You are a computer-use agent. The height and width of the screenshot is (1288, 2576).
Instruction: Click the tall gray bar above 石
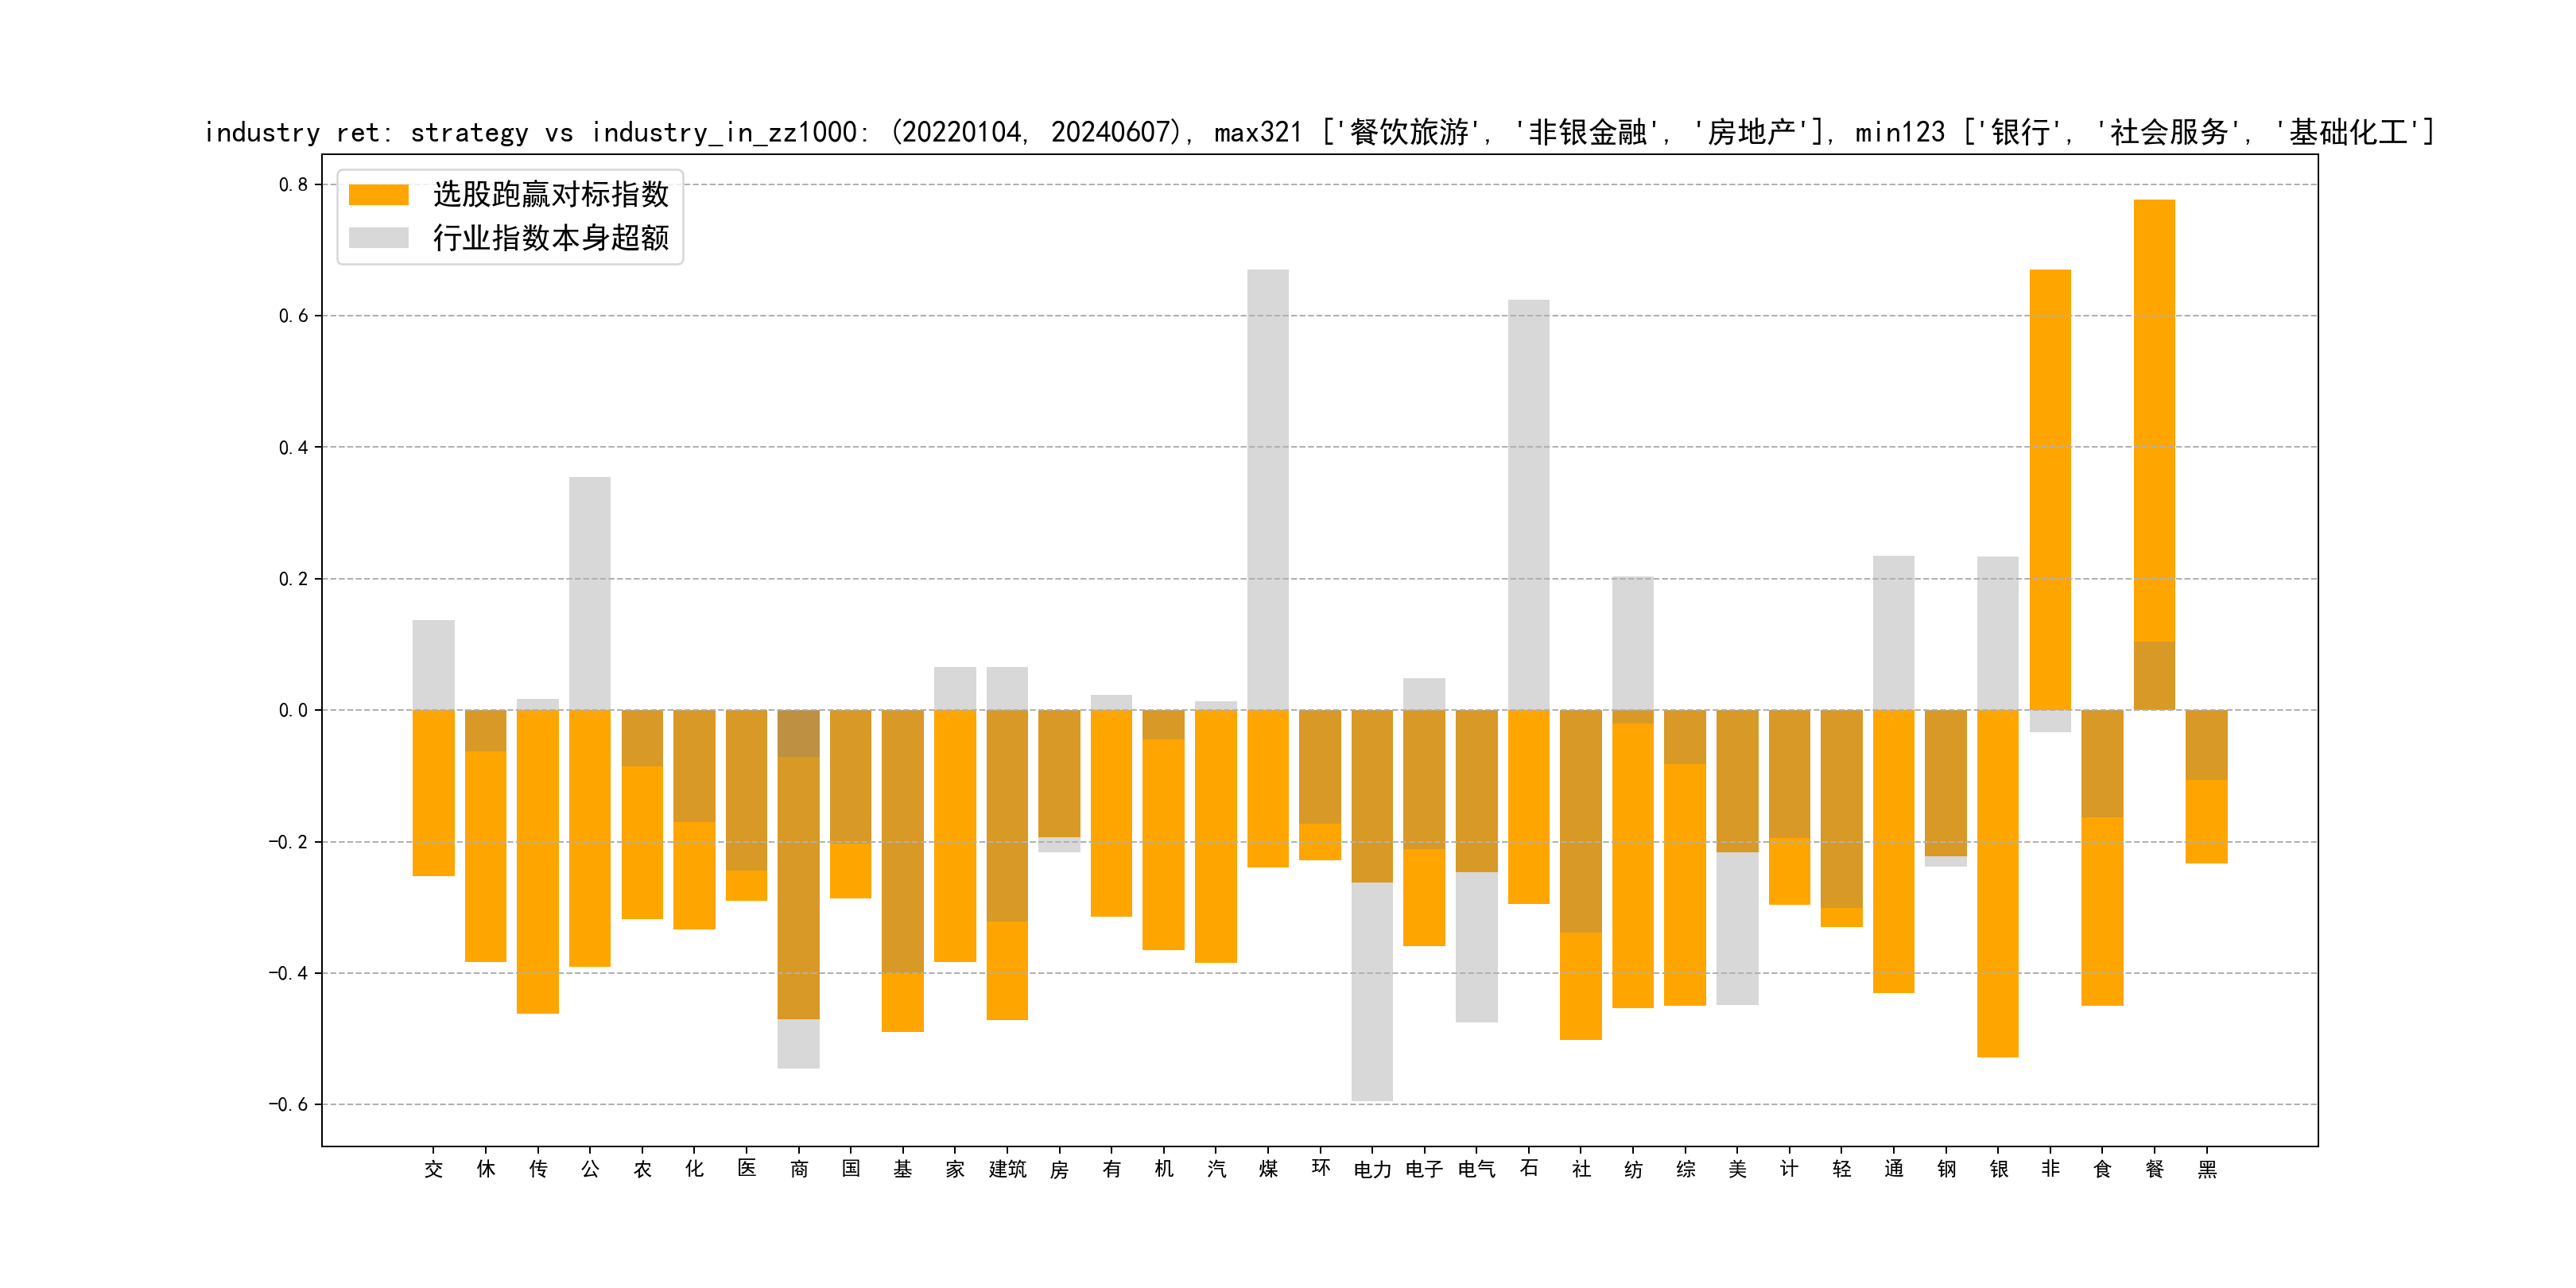(x=1528, y=505)
